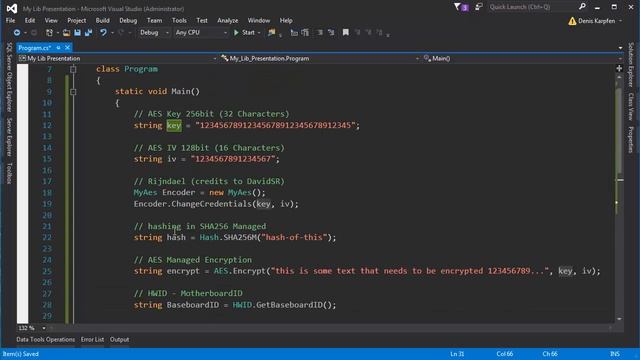Click ChangeCredentials on line 19
This screenshot has height=360, width=640.
click(x=211, y=204)
